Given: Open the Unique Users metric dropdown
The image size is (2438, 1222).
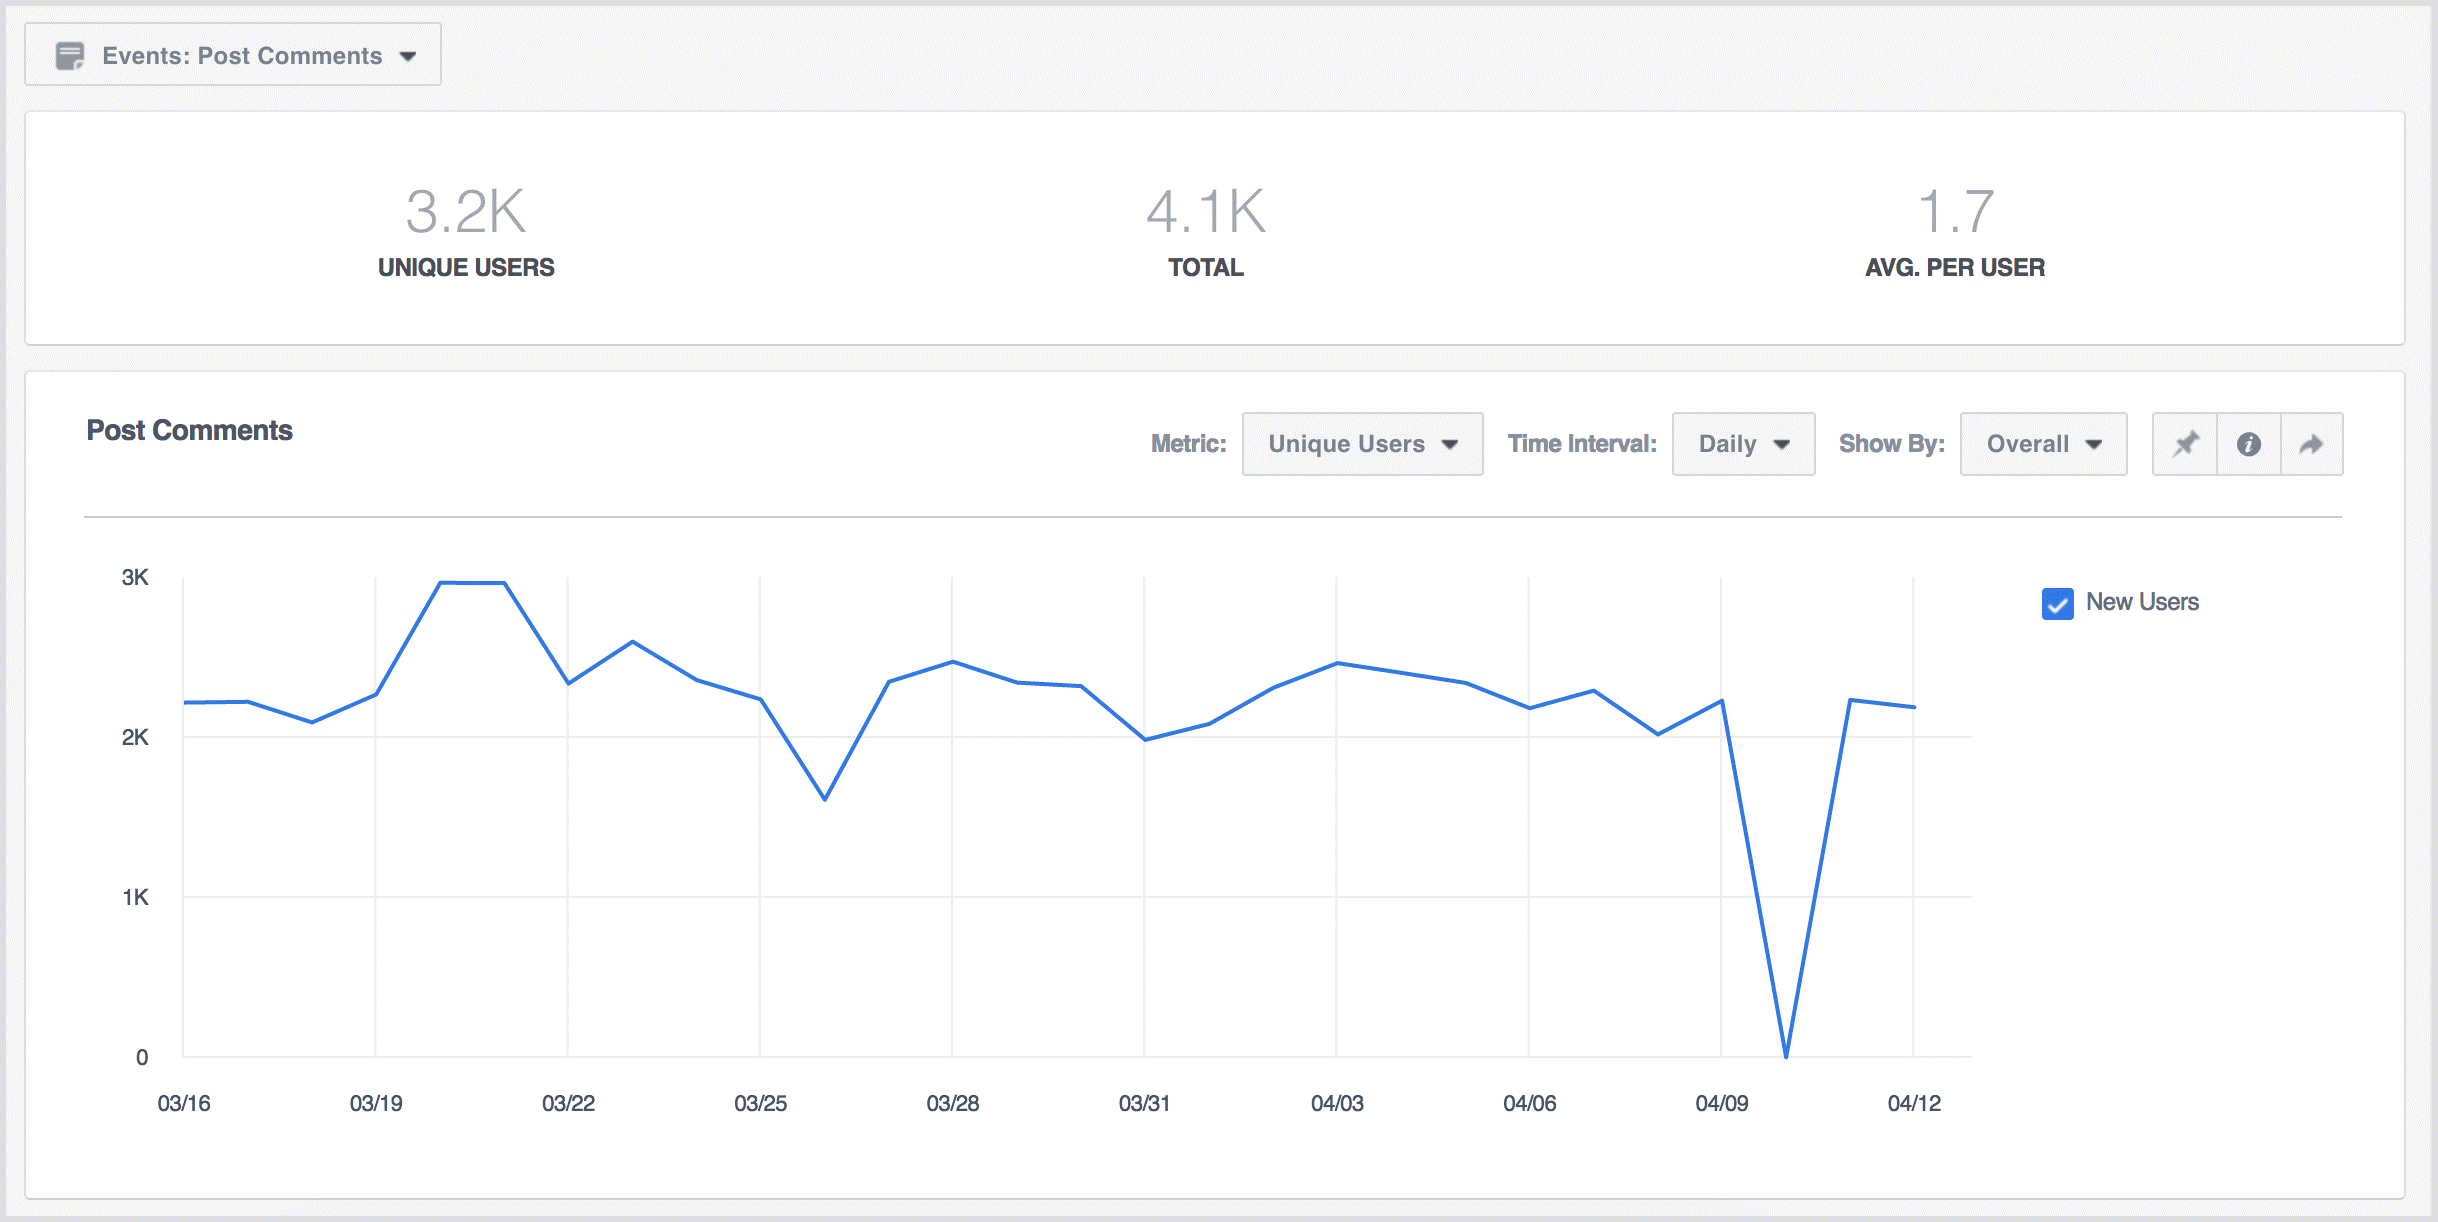Looking at the screenshot, I should (x=1362, y=444).
